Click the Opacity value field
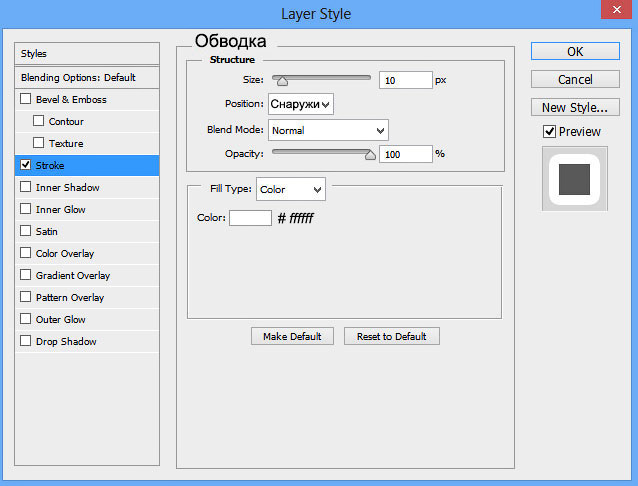Viewport: 638px width, 486px height. pos(405,154)
